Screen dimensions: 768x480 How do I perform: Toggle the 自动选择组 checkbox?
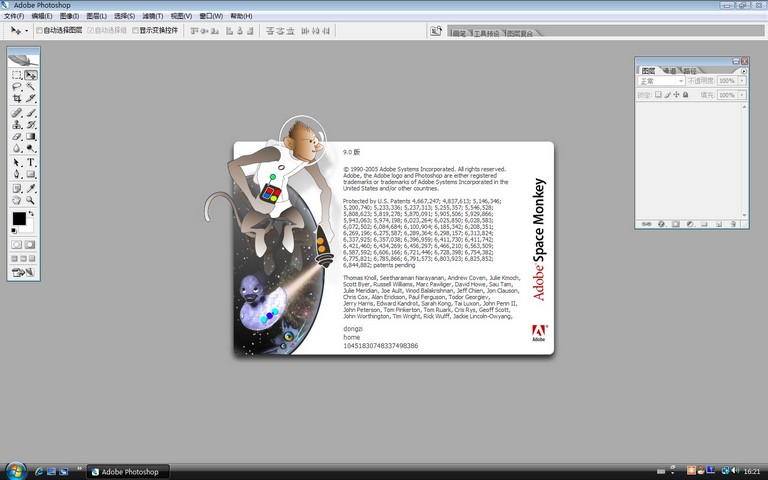[x=90, y=30]
